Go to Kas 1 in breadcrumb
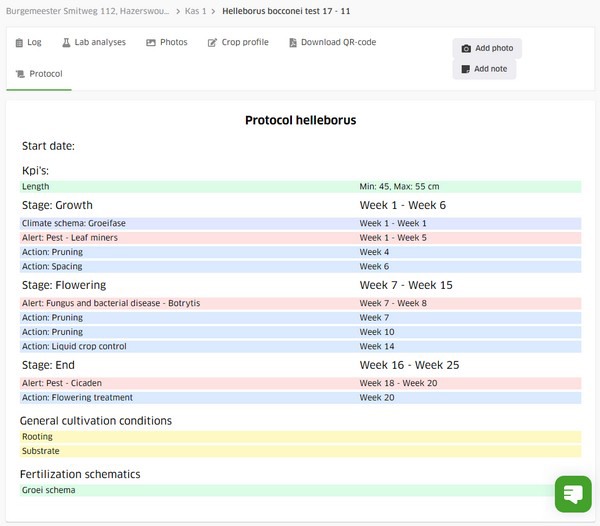 (198, 10)
